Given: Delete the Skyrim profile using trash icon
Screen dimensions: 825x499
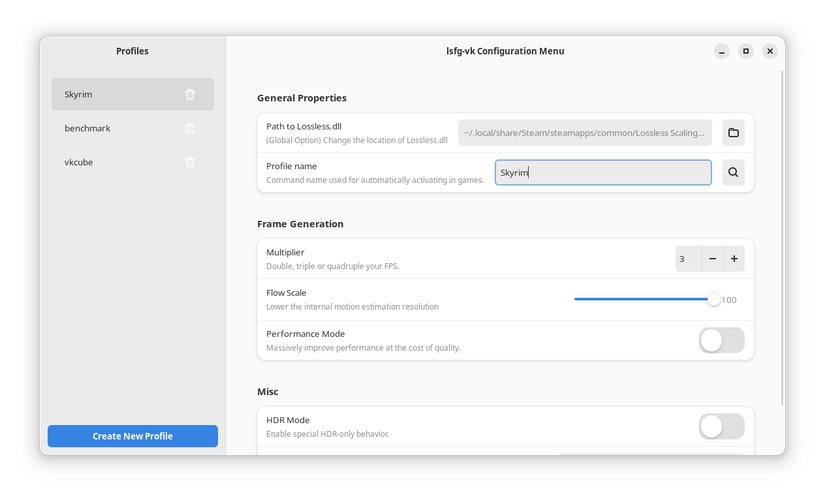Looking at the screenshot, I should tap(190, 94).
